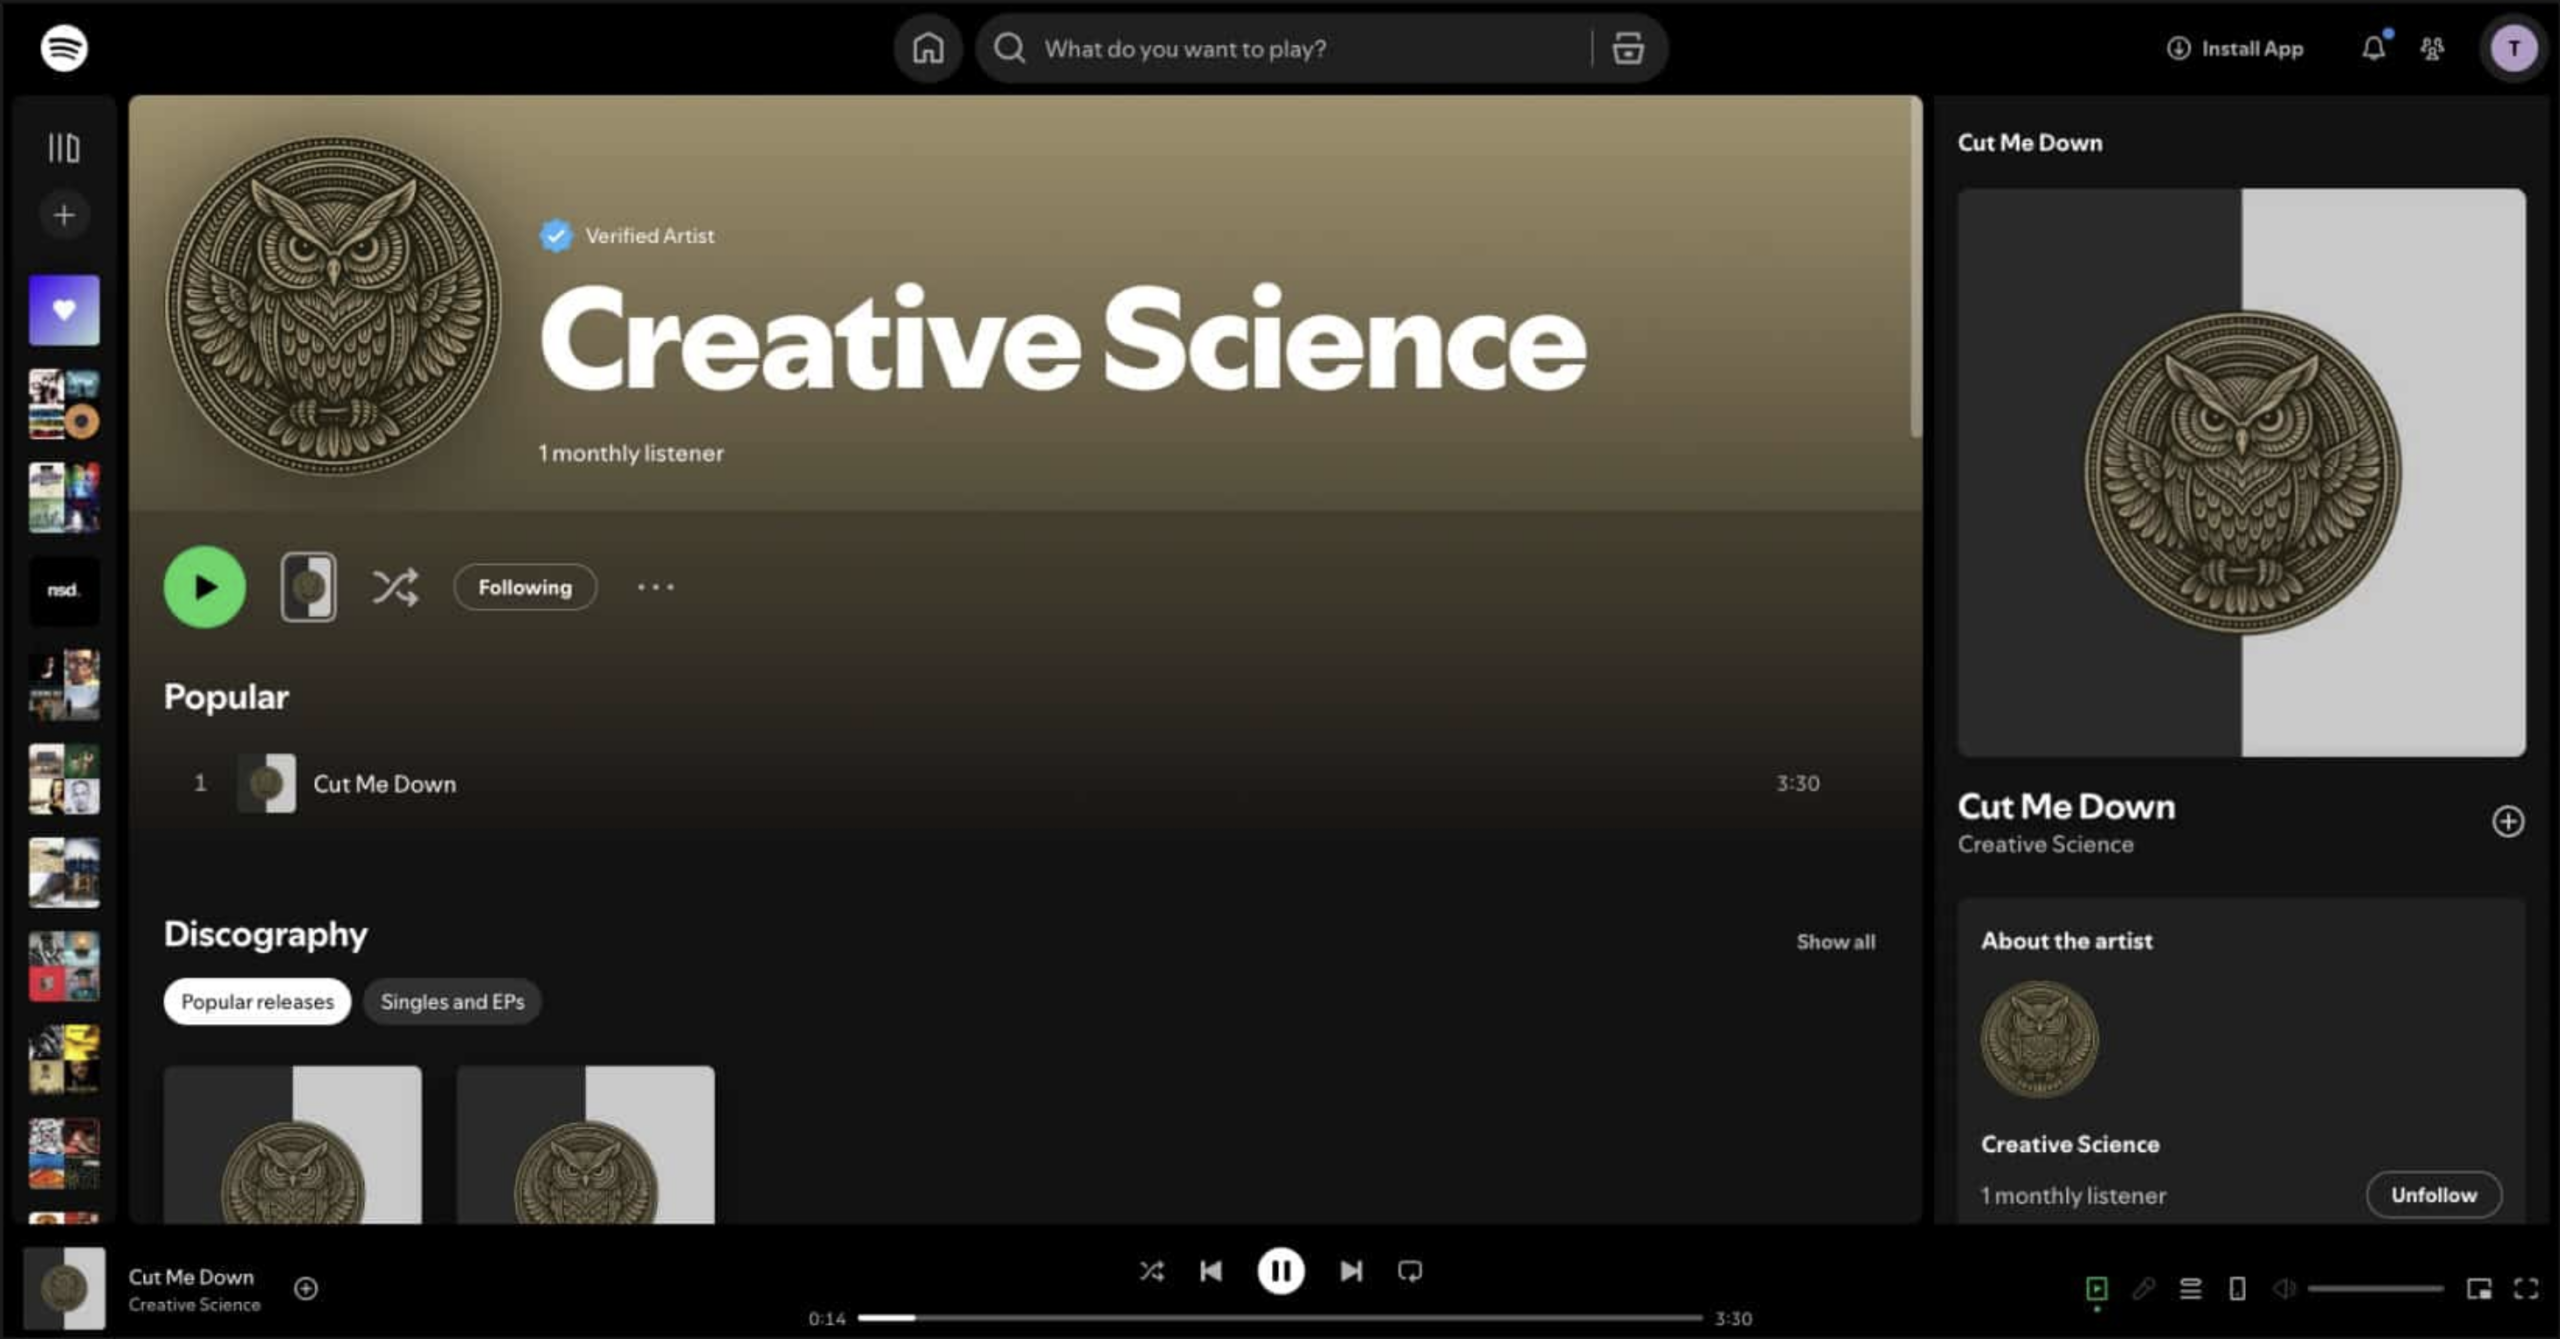Toggle the Following button

[525, 587]
